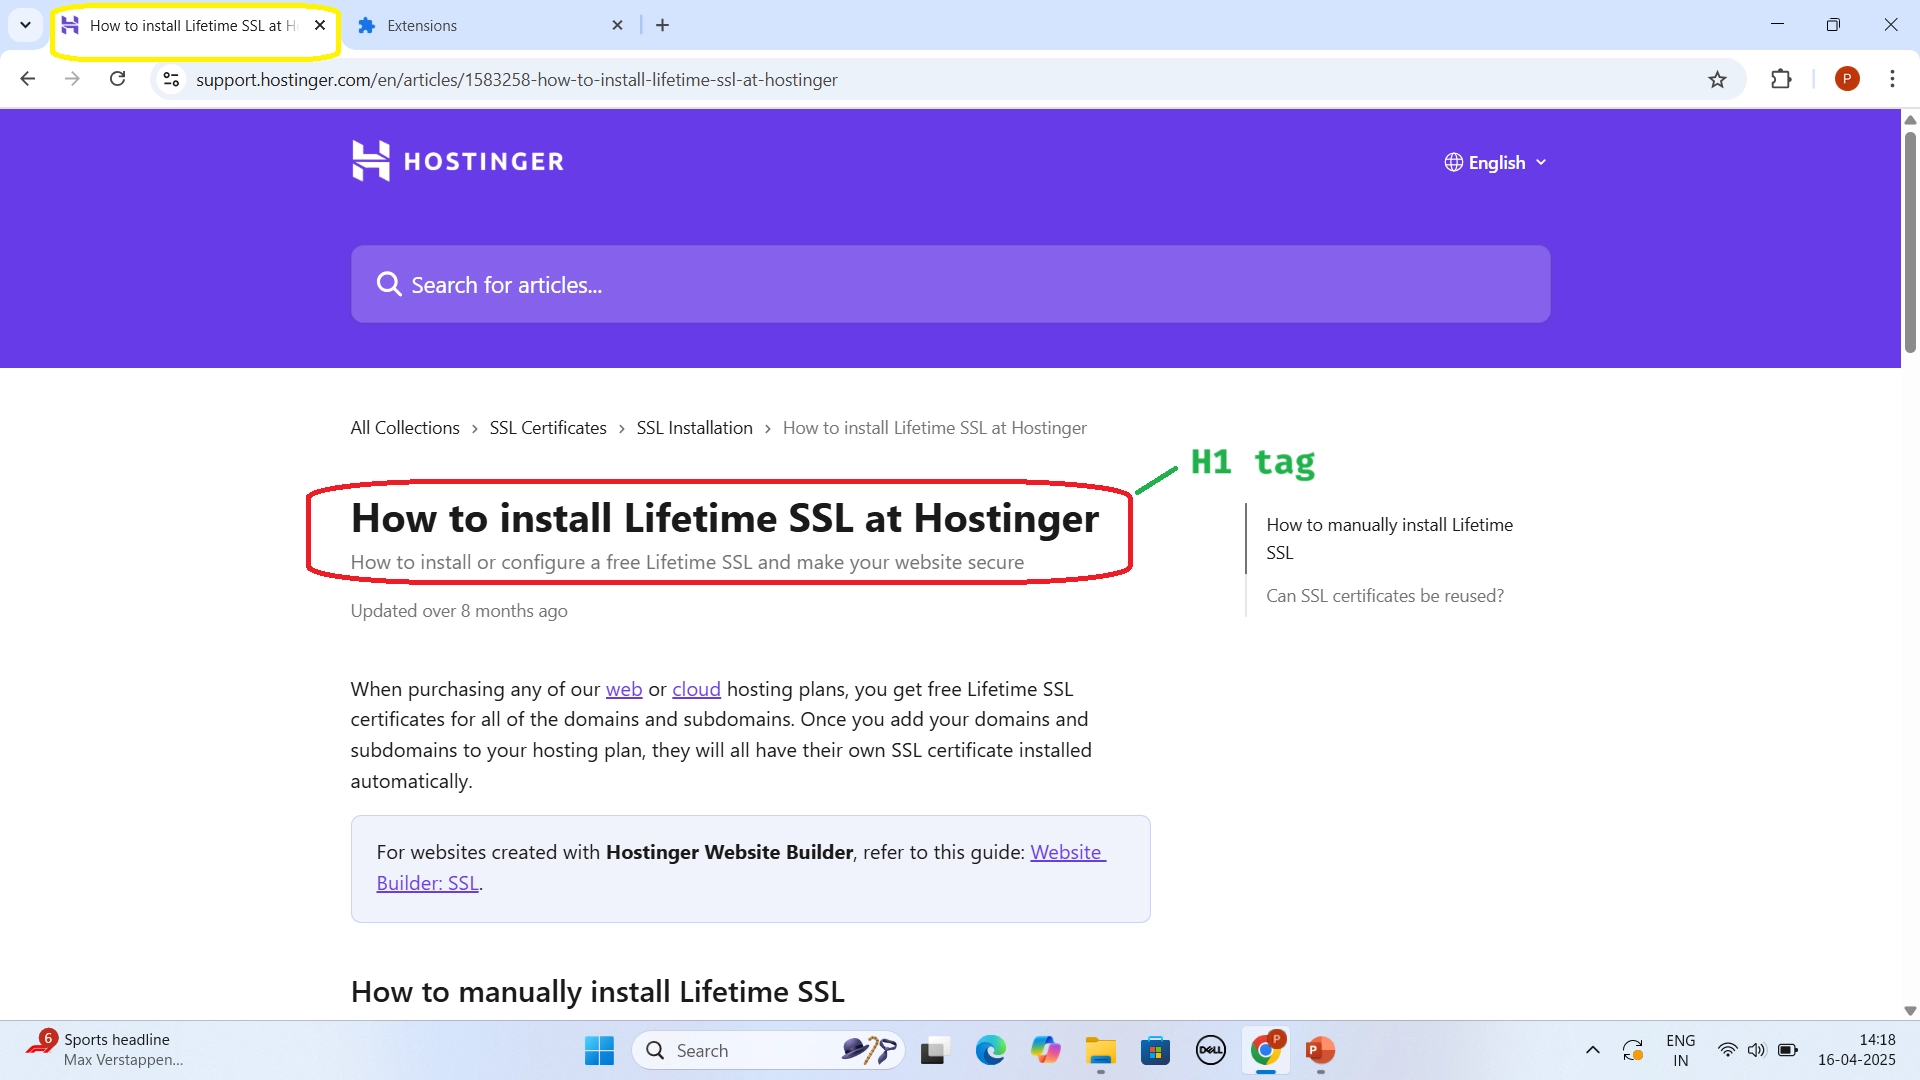Launch Microsoft Edge from taskbar
The width and height of the screenshot is (1920, 1080).
pyautogui.click(x=990, y=1050)
